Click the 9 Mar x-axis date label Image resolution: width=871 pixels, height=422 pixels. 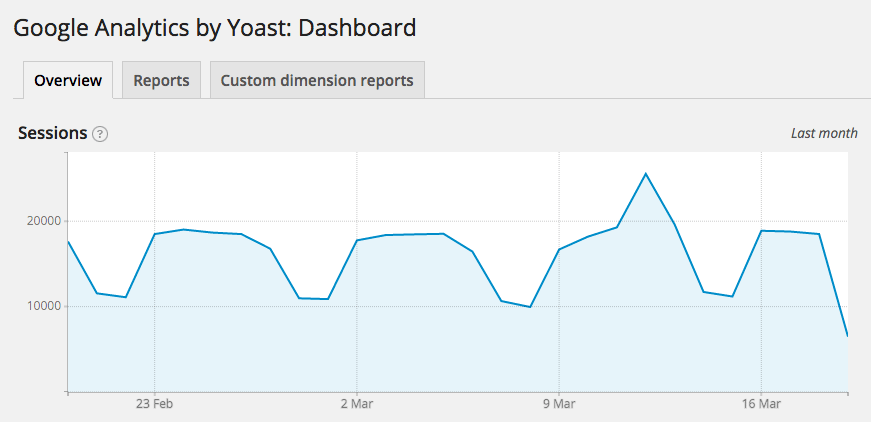pos(559,405)
